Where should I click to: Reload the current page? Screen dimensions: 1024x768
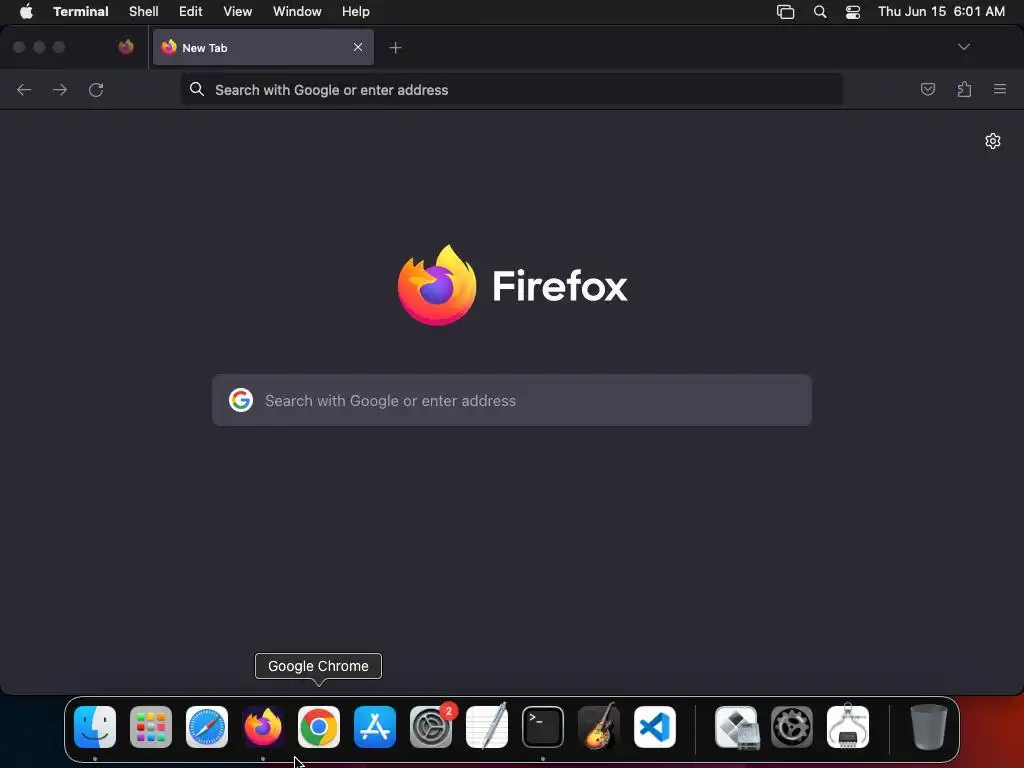[96, 89]
